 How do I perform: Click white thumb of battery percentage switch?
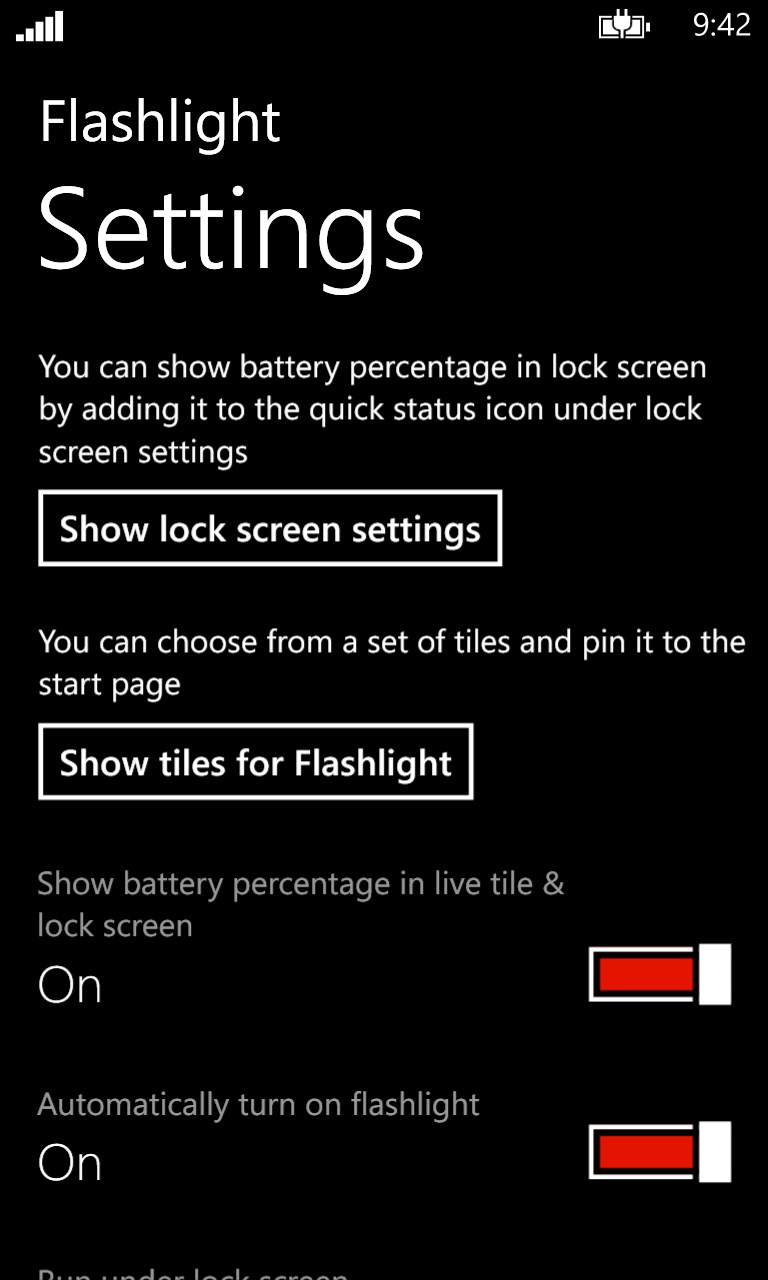(715, 973)
